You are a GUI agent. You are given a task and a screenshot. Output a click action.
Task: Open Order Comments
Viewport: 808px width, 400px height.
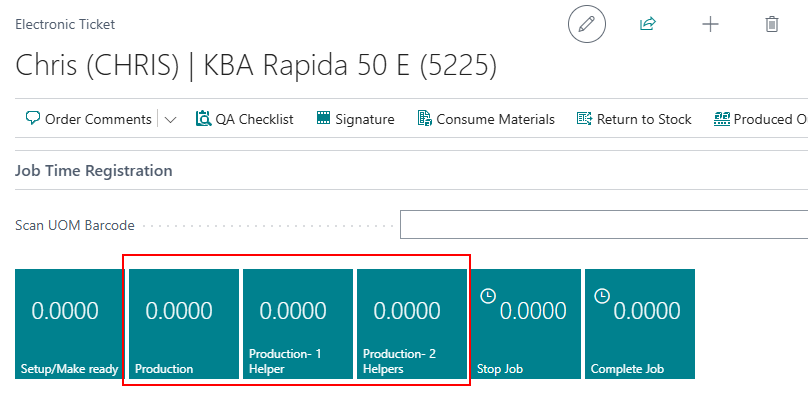pyautogui.click(x=88, y=119)
